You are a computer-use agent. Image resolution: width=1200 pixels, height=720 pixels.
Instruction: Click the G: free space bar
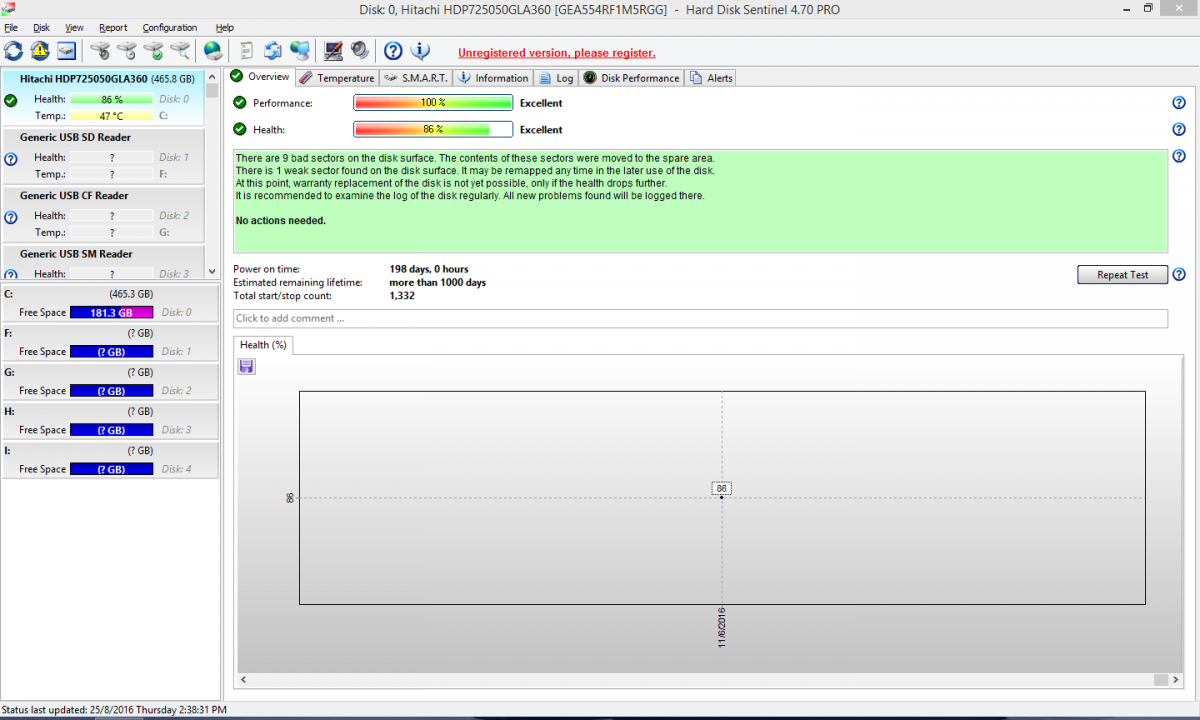112,391
